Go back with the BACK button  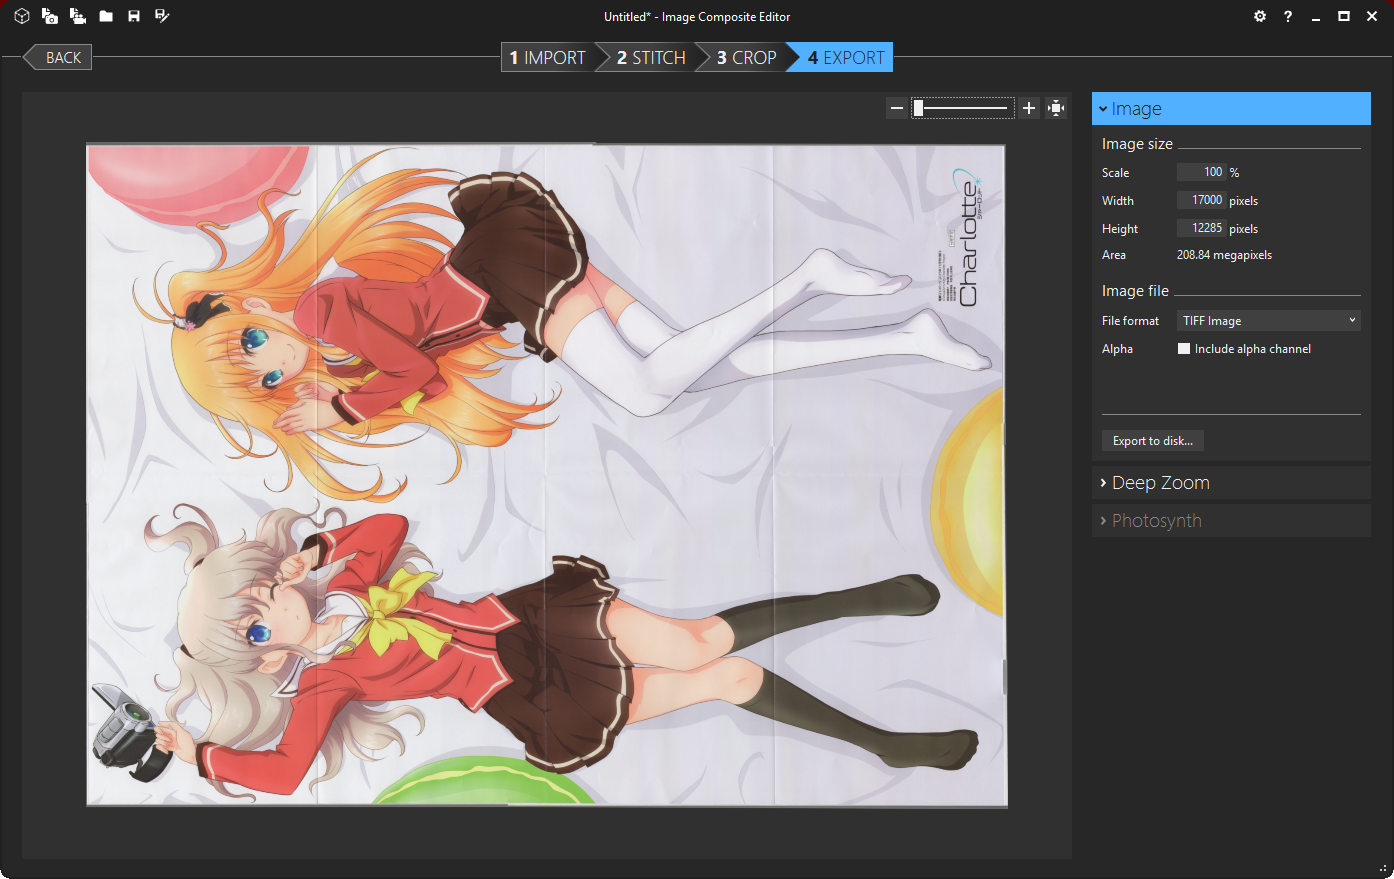(57, 57)
